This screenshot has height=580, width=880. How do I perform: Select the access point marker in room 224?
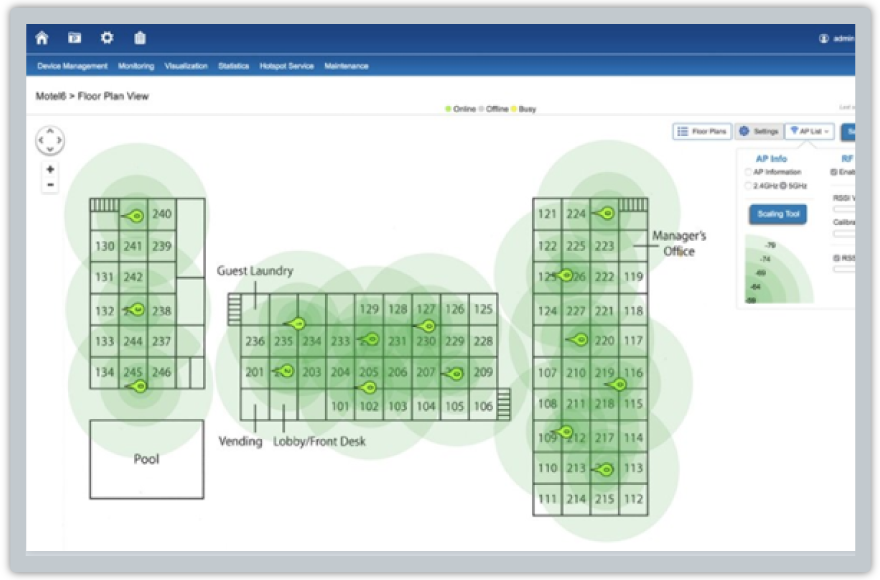point(605,213)
